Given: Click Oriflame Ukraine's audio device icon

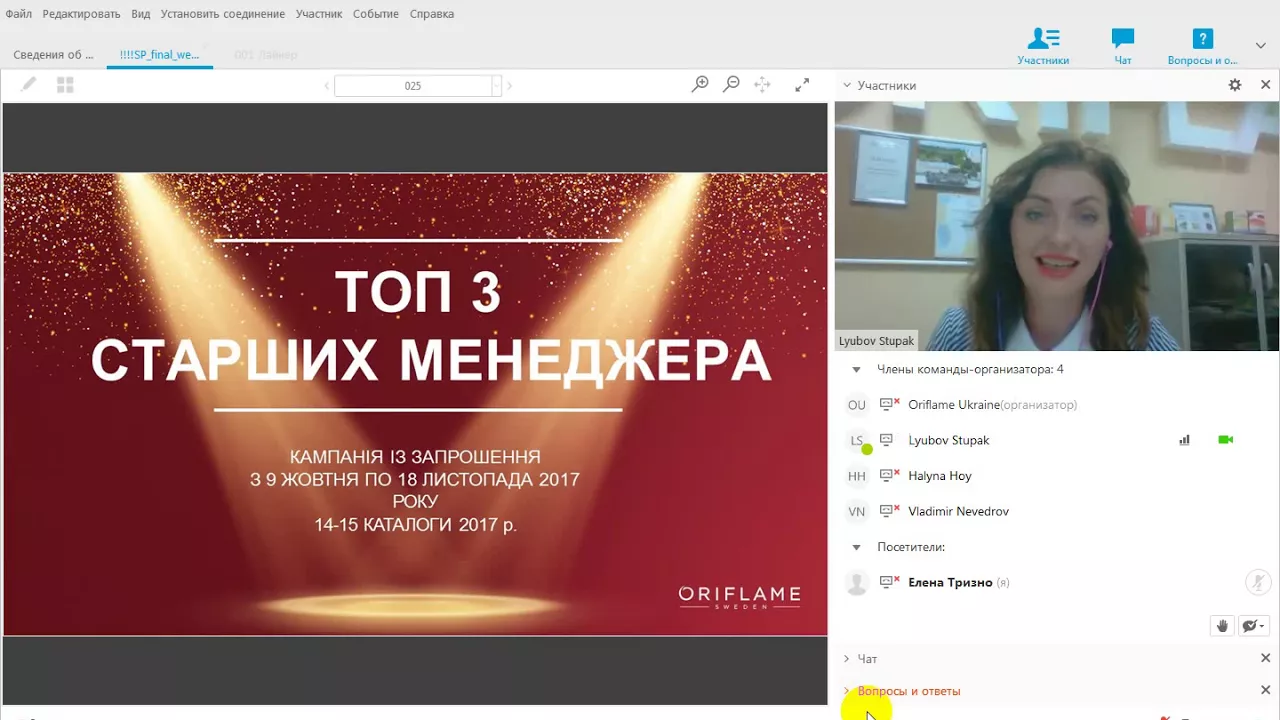Looking at the screenshot, I should 889,404.
